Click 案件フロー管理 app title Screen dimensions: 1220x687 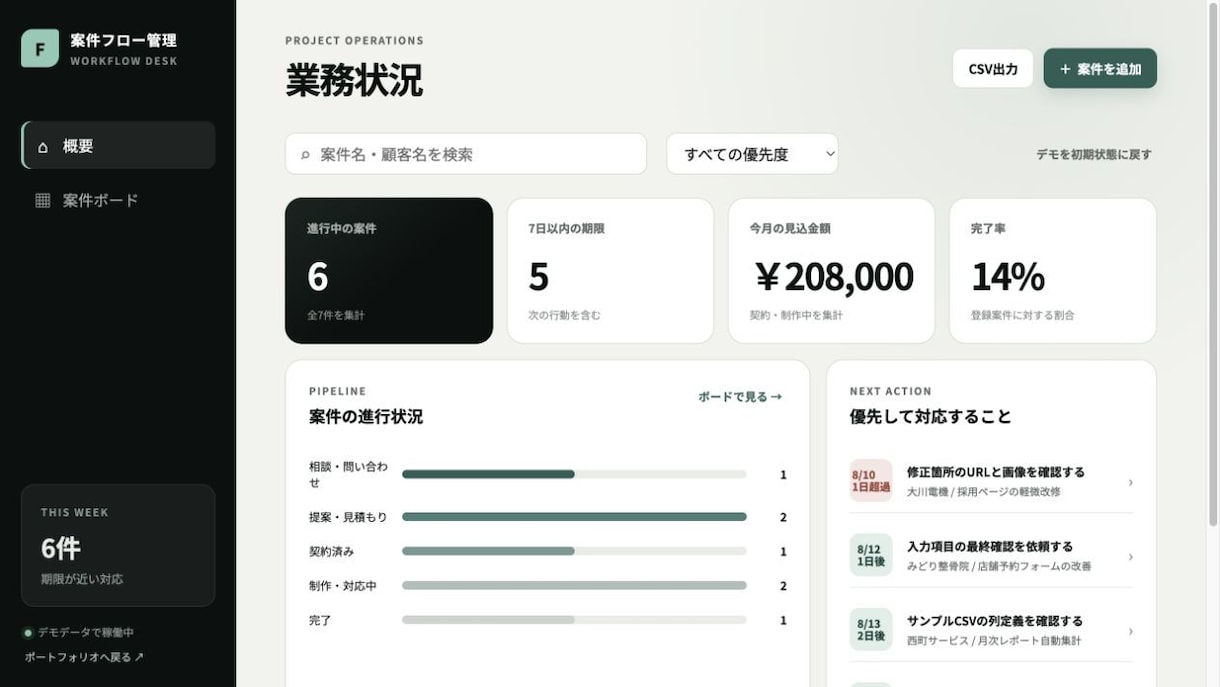(123, 40)
